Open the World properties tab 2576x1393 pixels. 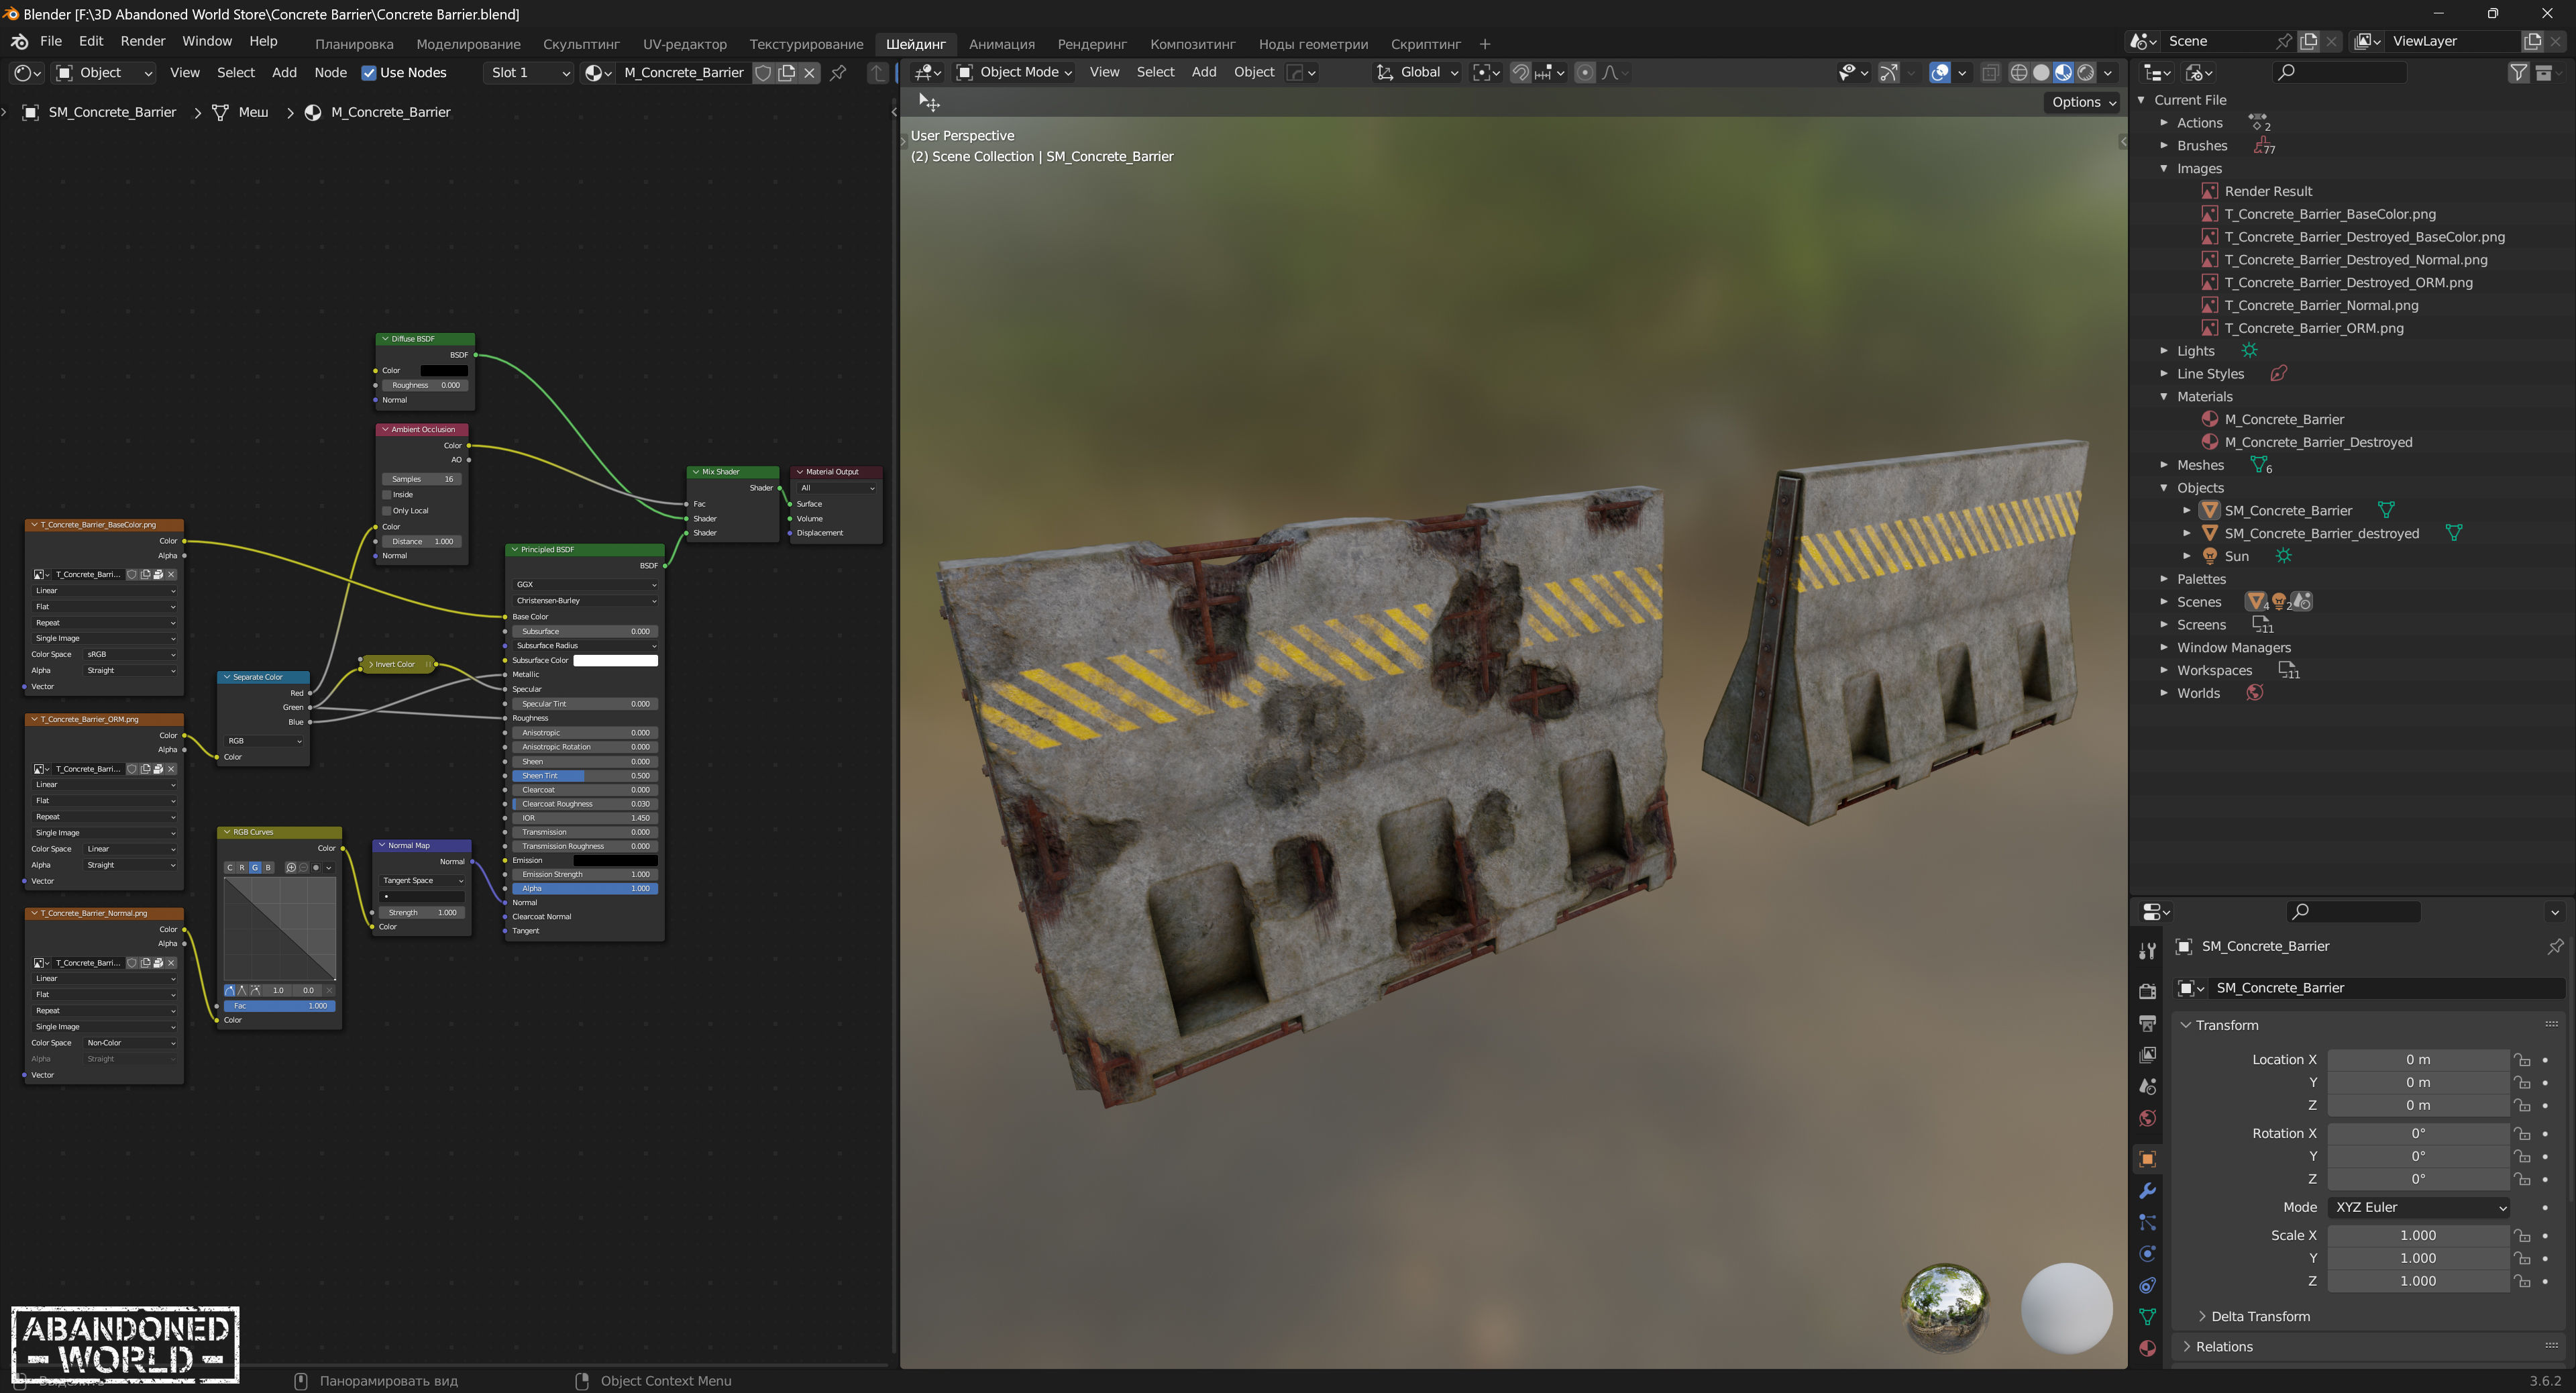click(x=2147, y=1119)
